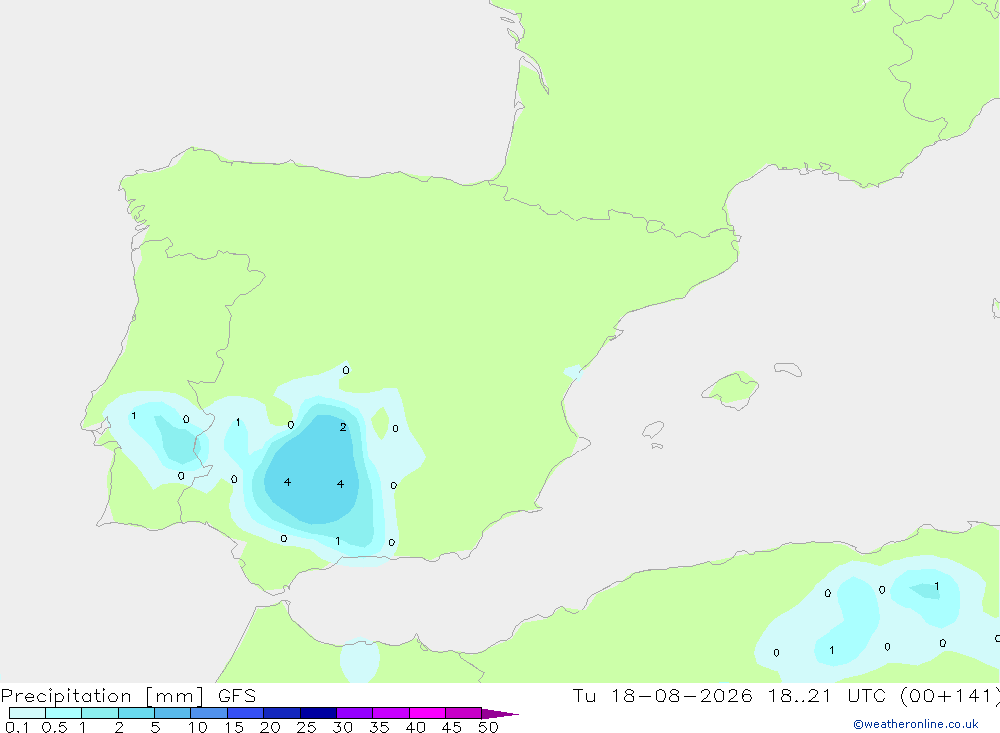Viewport: 1000px width, 733px height.
Task: Select the 25–30 mm legend swatch
Action: (x=318, y=713)
